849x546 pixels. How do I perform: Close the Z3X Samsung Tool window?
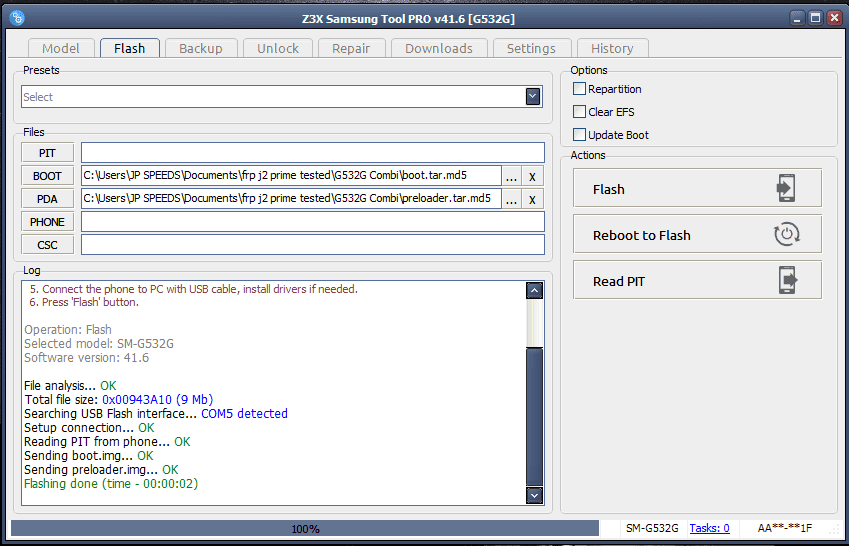coord(834,18)
